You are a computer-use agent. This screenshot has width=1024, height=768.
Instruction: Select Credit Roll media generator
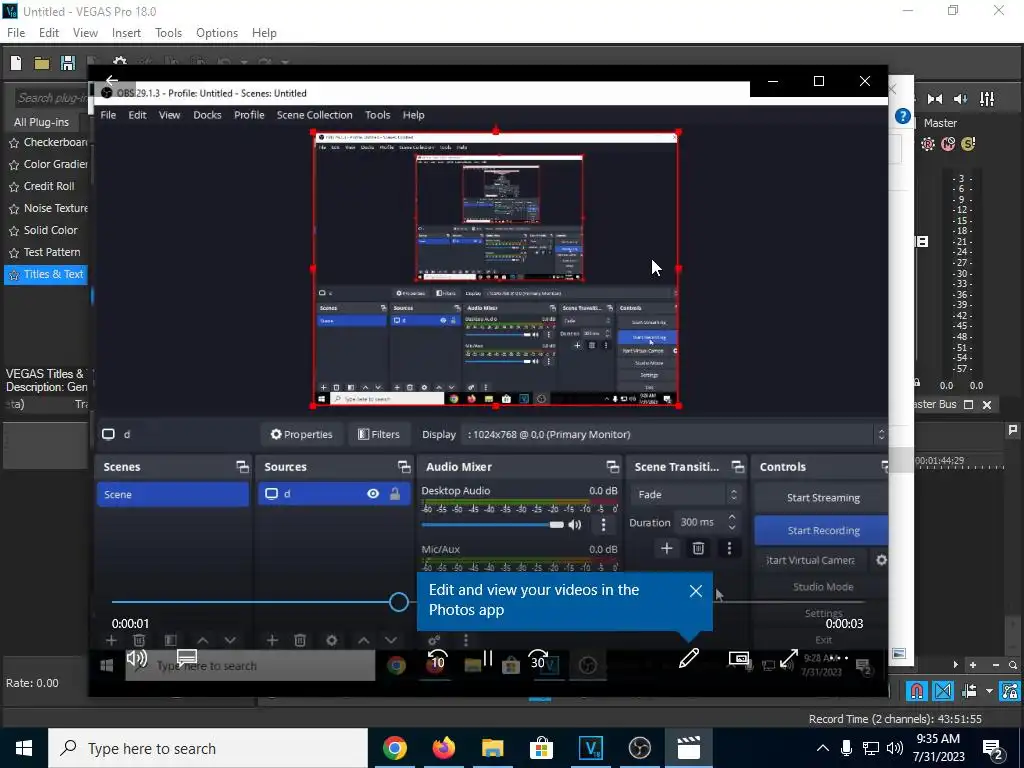(x=48, y=186)
